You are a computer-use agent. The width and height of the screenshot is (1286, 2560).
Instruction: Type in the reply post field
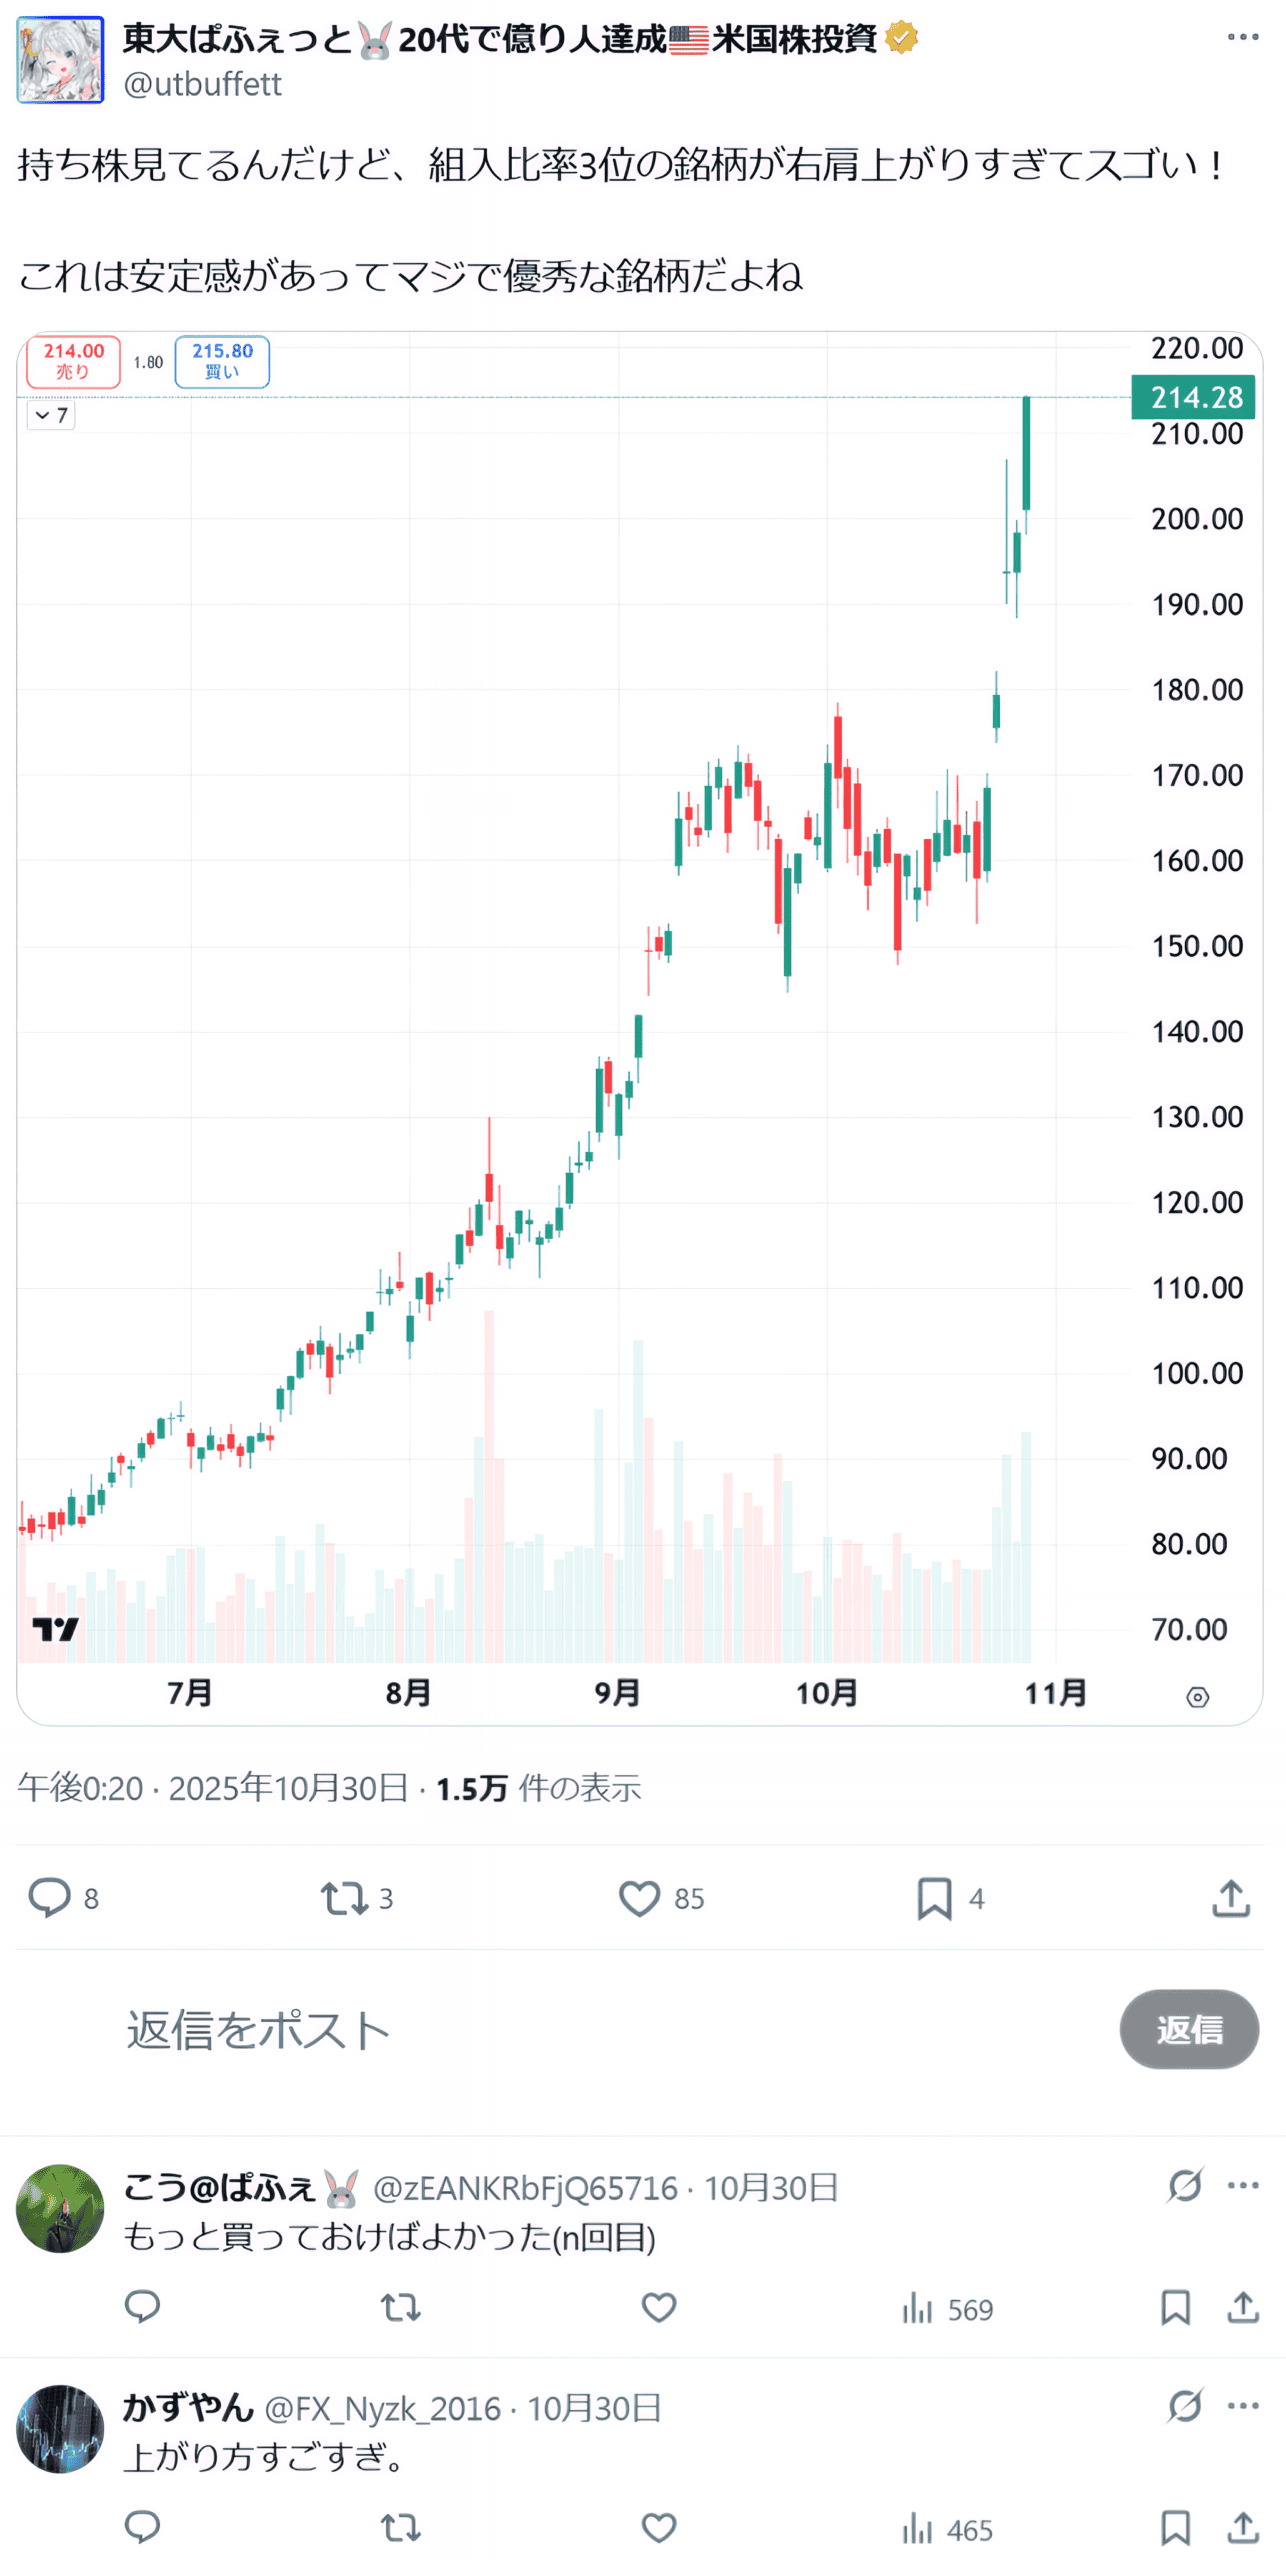tap(600, 2029)
